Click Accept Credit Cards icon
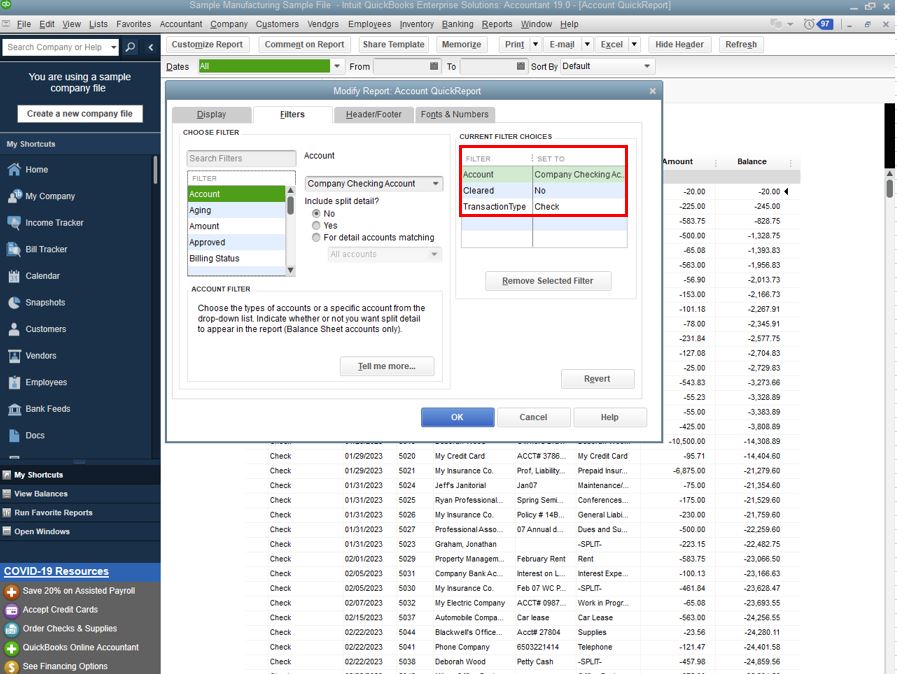The width and height of the screenshot is (897, 674). [x=11, y=610]
